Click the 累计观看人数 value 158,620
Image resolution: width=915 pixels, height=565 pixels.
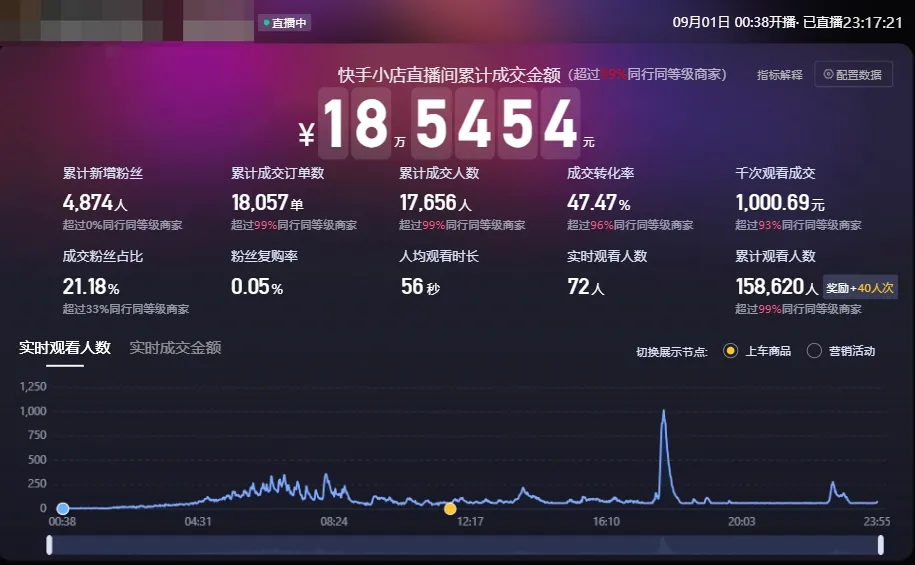click(770, 288)
